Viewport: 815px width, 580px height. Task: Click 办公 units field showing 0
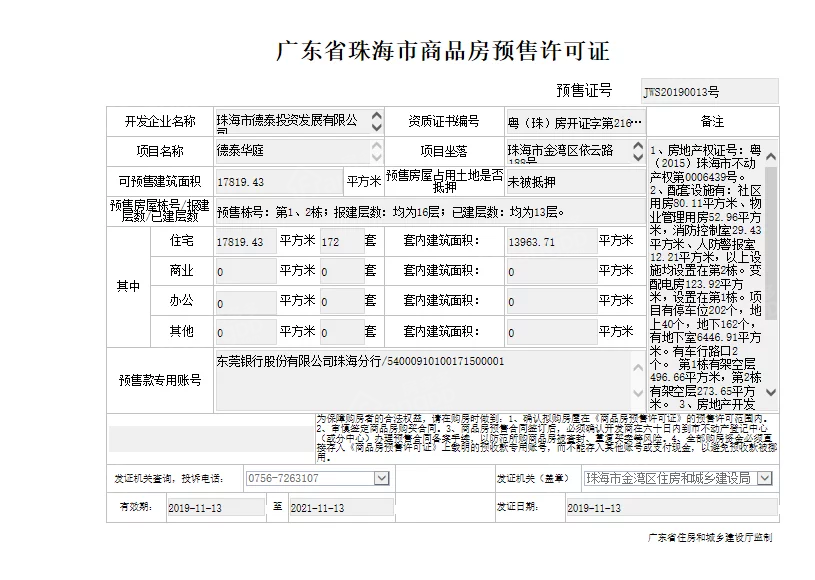pos(342,301)
